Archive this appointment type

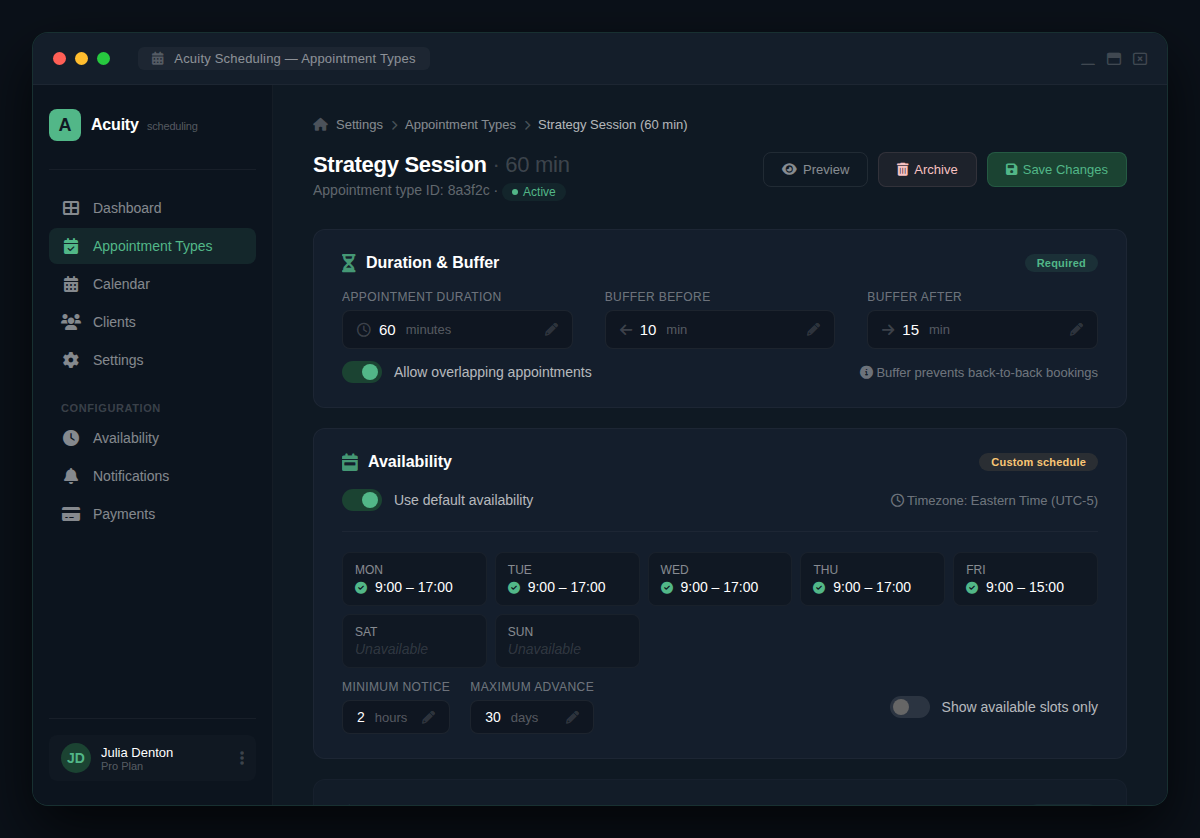(x=927, y=169)
